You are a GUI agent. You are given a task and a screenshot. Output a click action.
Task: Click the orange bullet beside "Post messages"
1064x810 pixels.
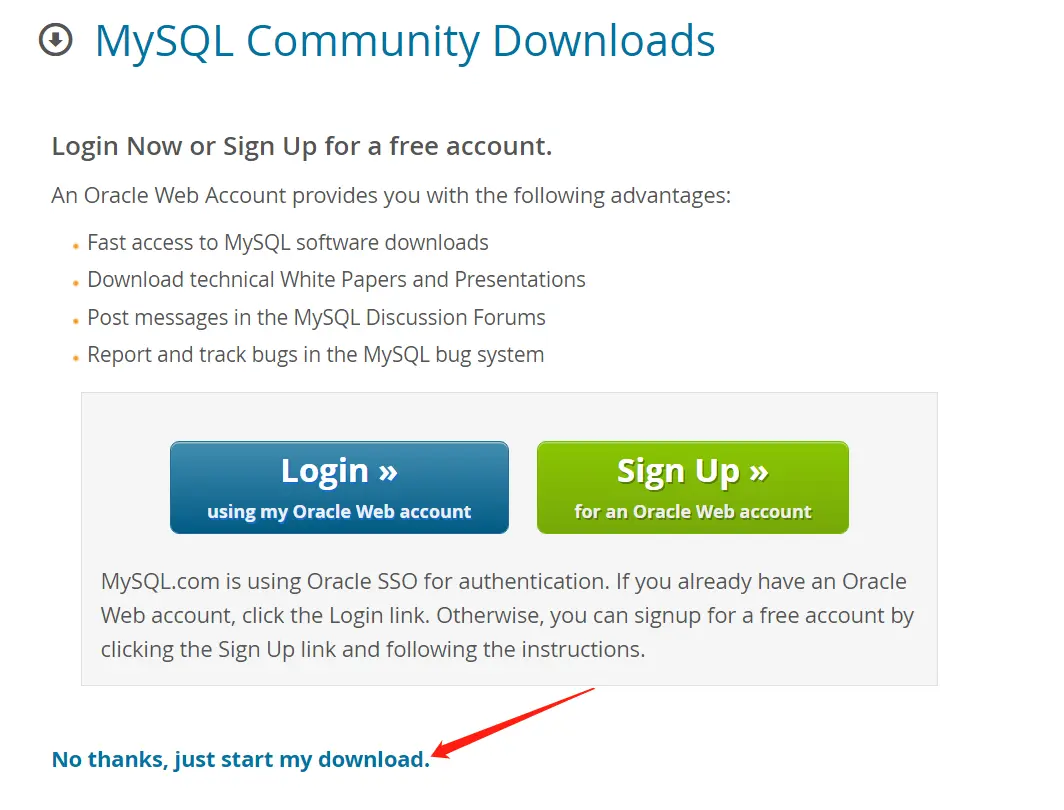(76, 321)
